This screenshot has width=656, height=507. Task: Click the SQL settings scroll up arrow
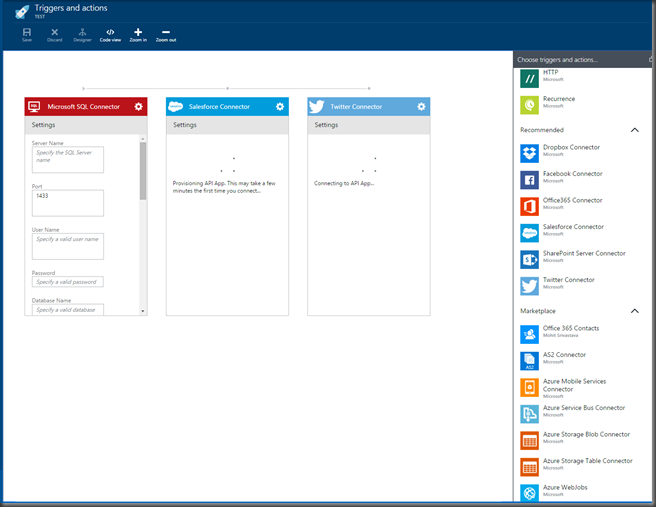click(143, 138)
